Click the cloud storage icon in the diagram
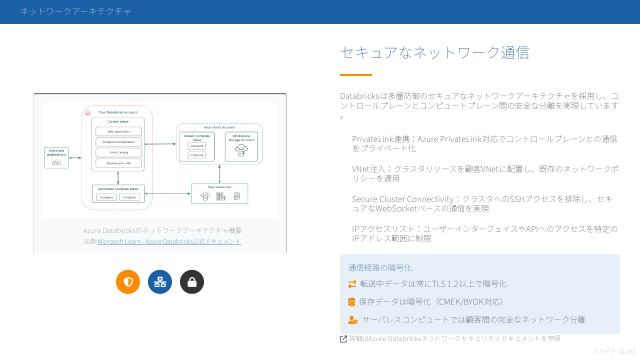This screenshot has height=360, width=640. pos(241,150)
